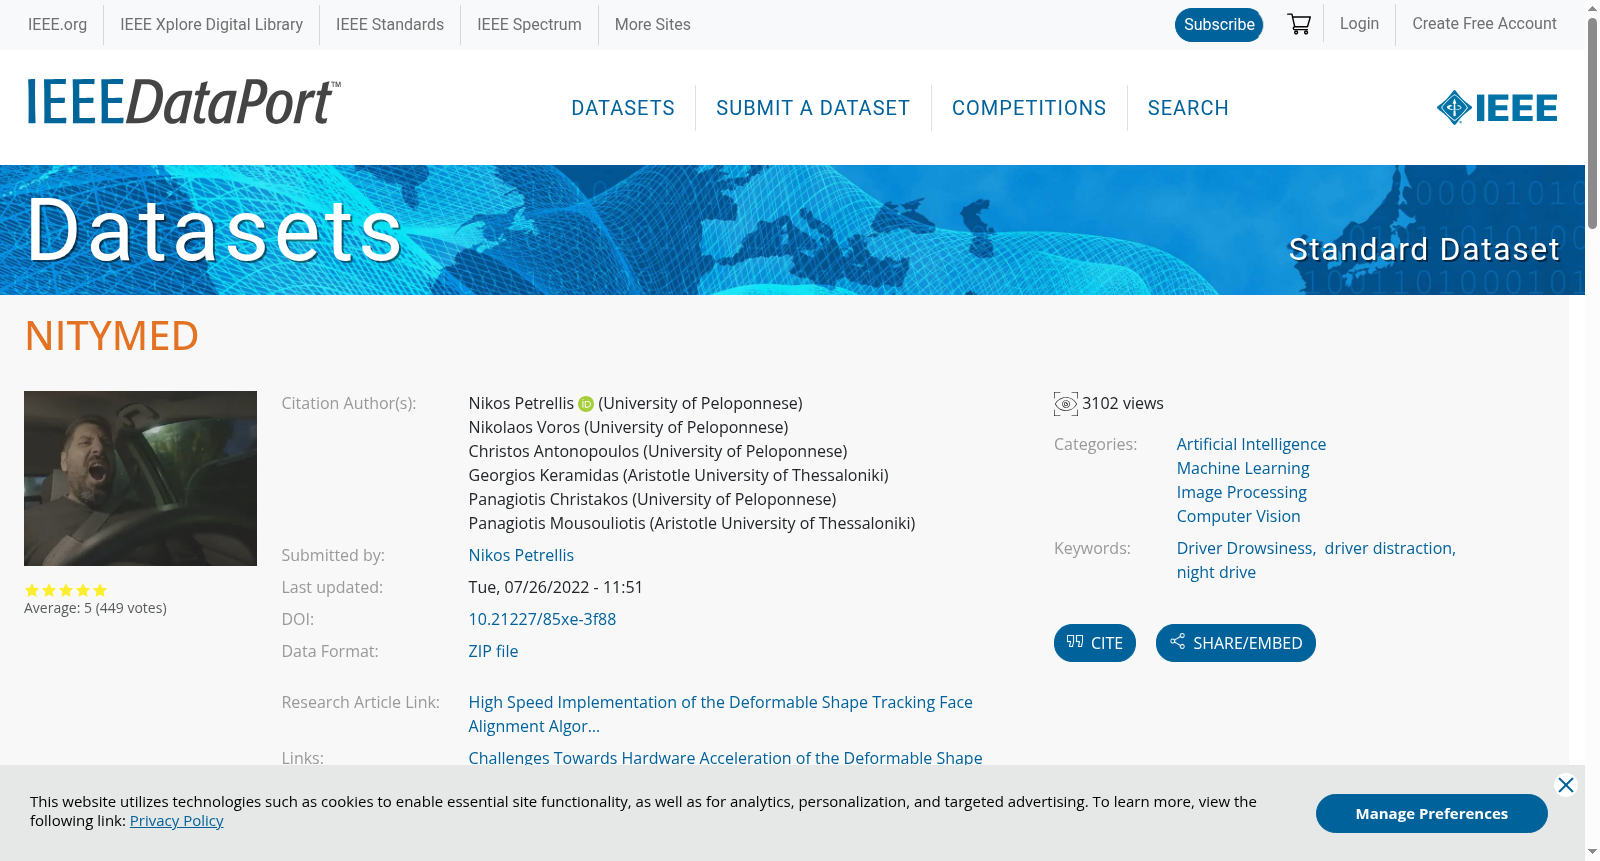The image size is (1600, 861).
Task: Open DOI 10.21227/85xe-3f88 link
Action: [x=542, y=619]
